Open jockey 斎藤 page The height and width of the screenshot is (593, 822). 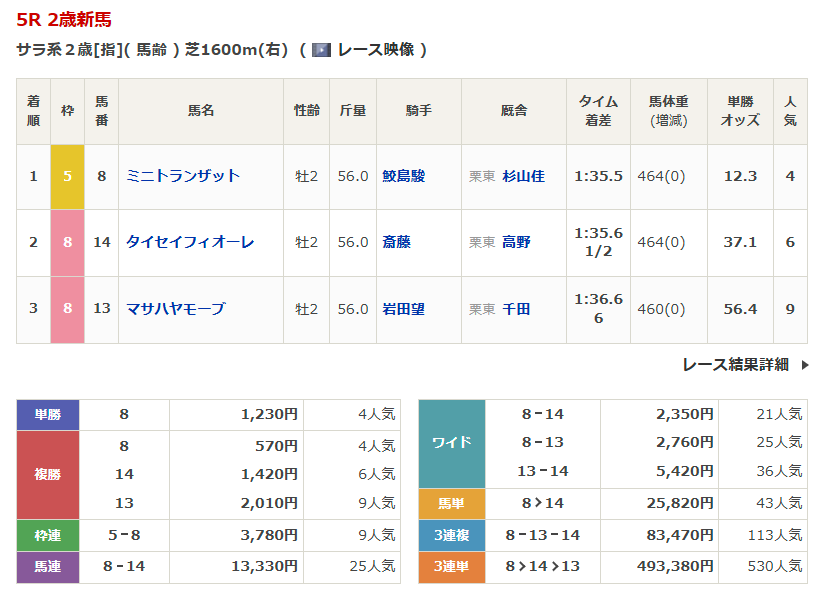[396, 242]
